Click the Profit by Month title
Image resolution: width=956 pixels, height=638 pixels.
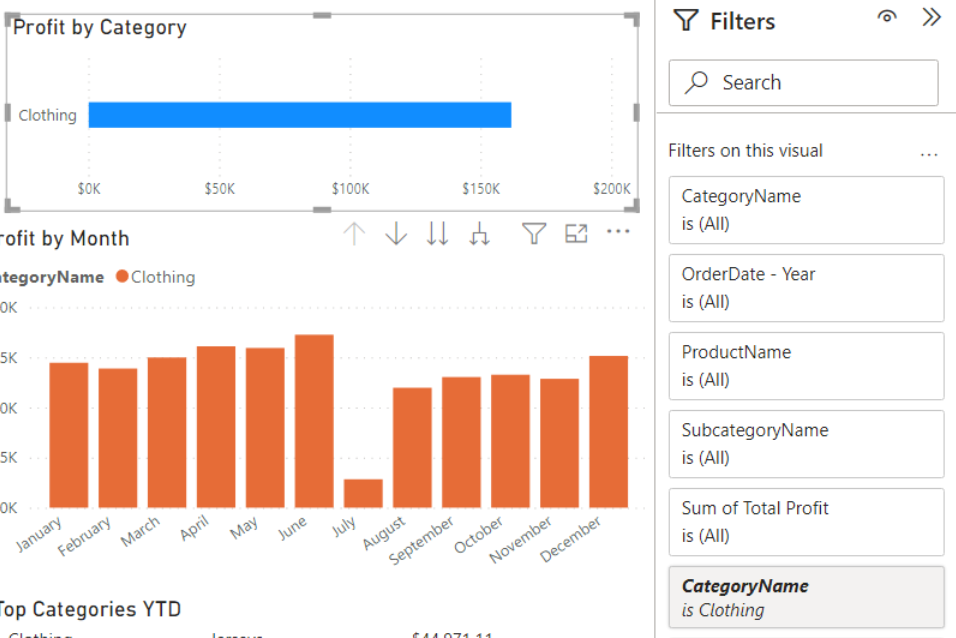65,238
